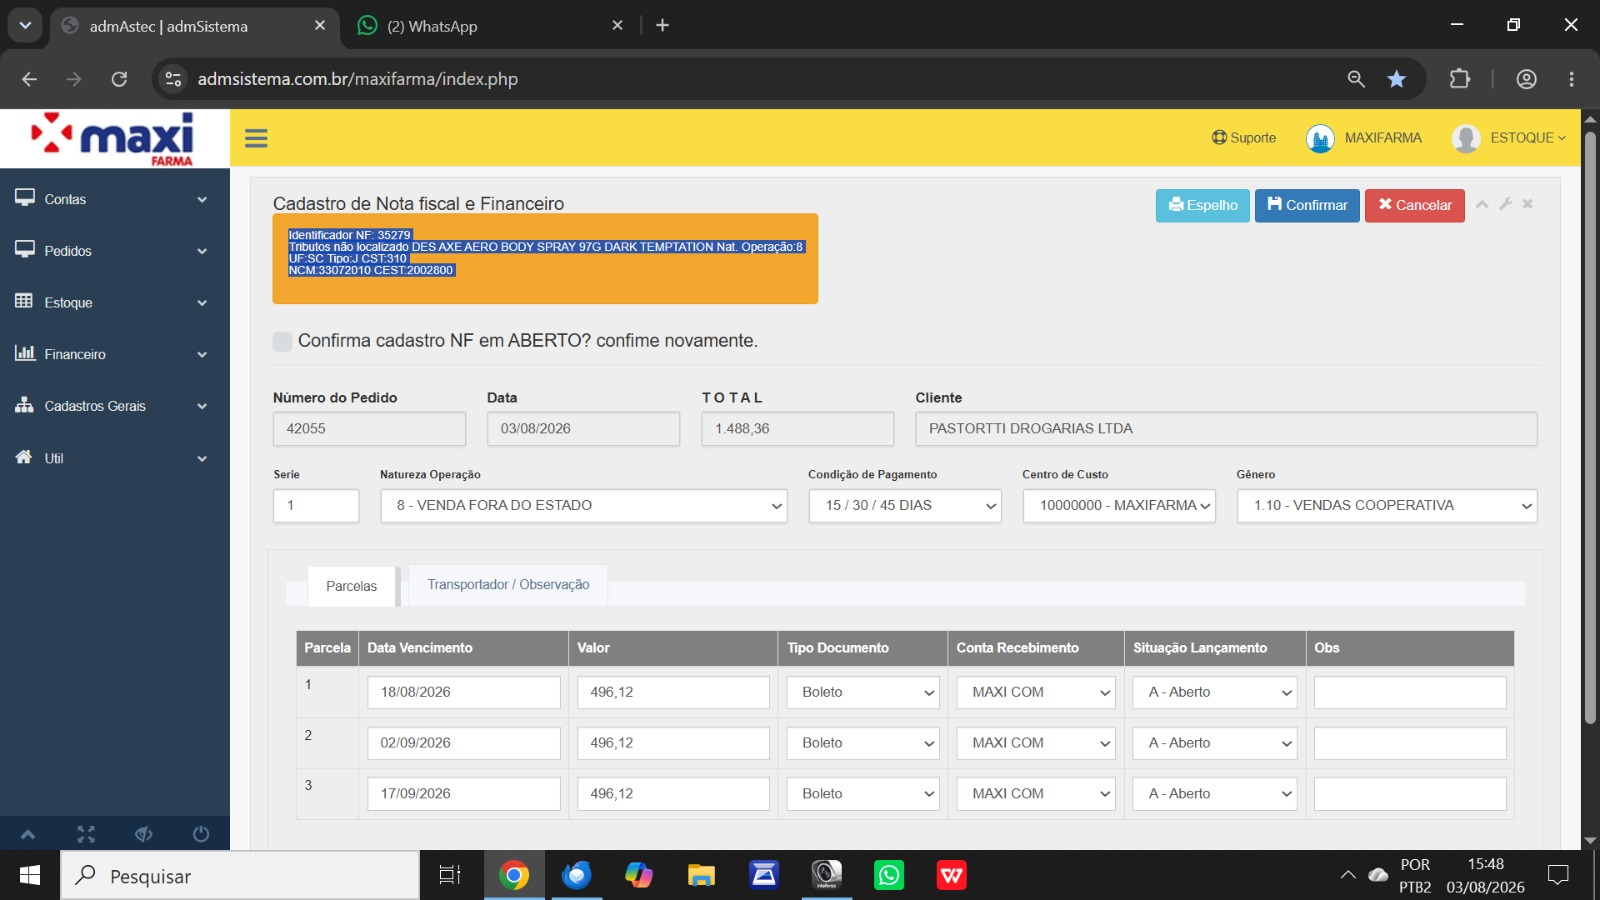
Task: Expand the Cadastros Gerais sidebar menu
Action: pyautogui.click(x=115, y=406)
